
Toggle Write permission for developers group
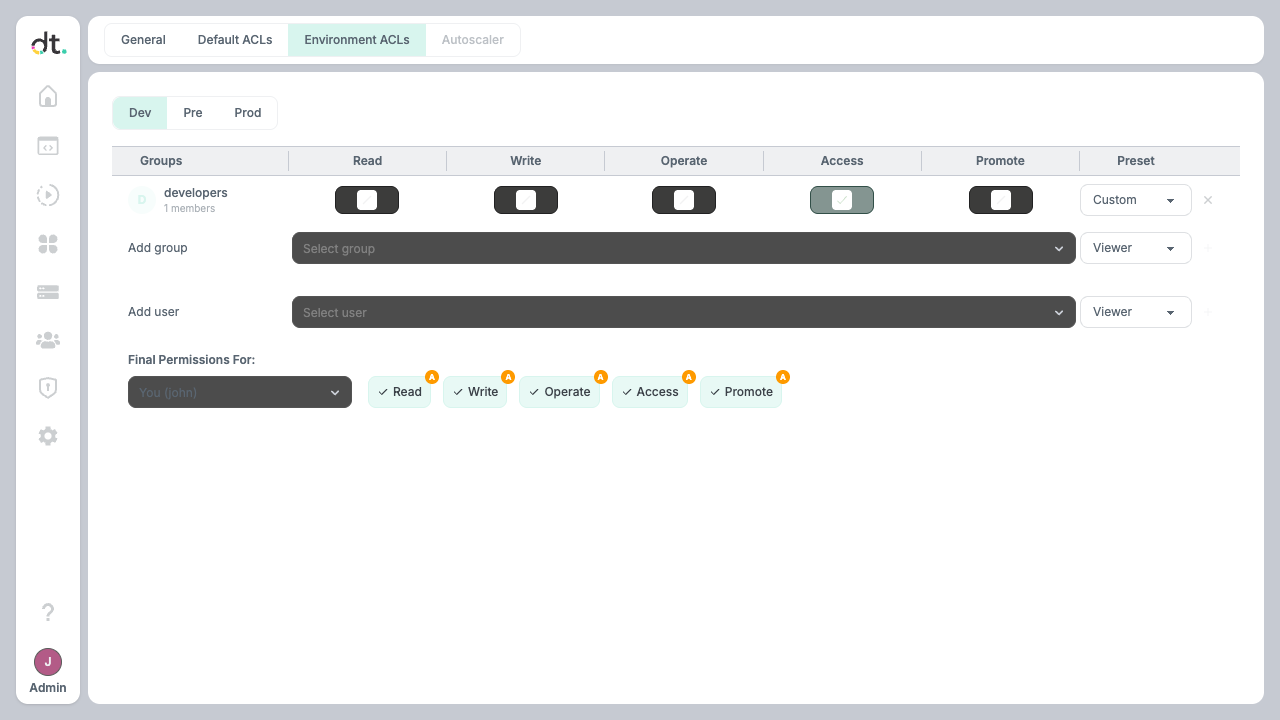[526, 200]
